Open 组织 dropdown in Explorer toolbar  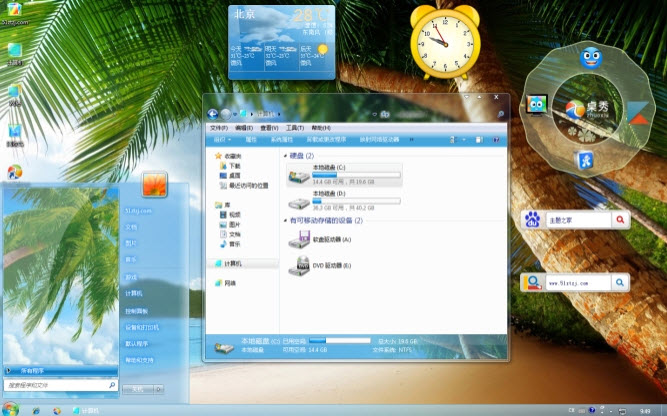click(x=222, y=140)
